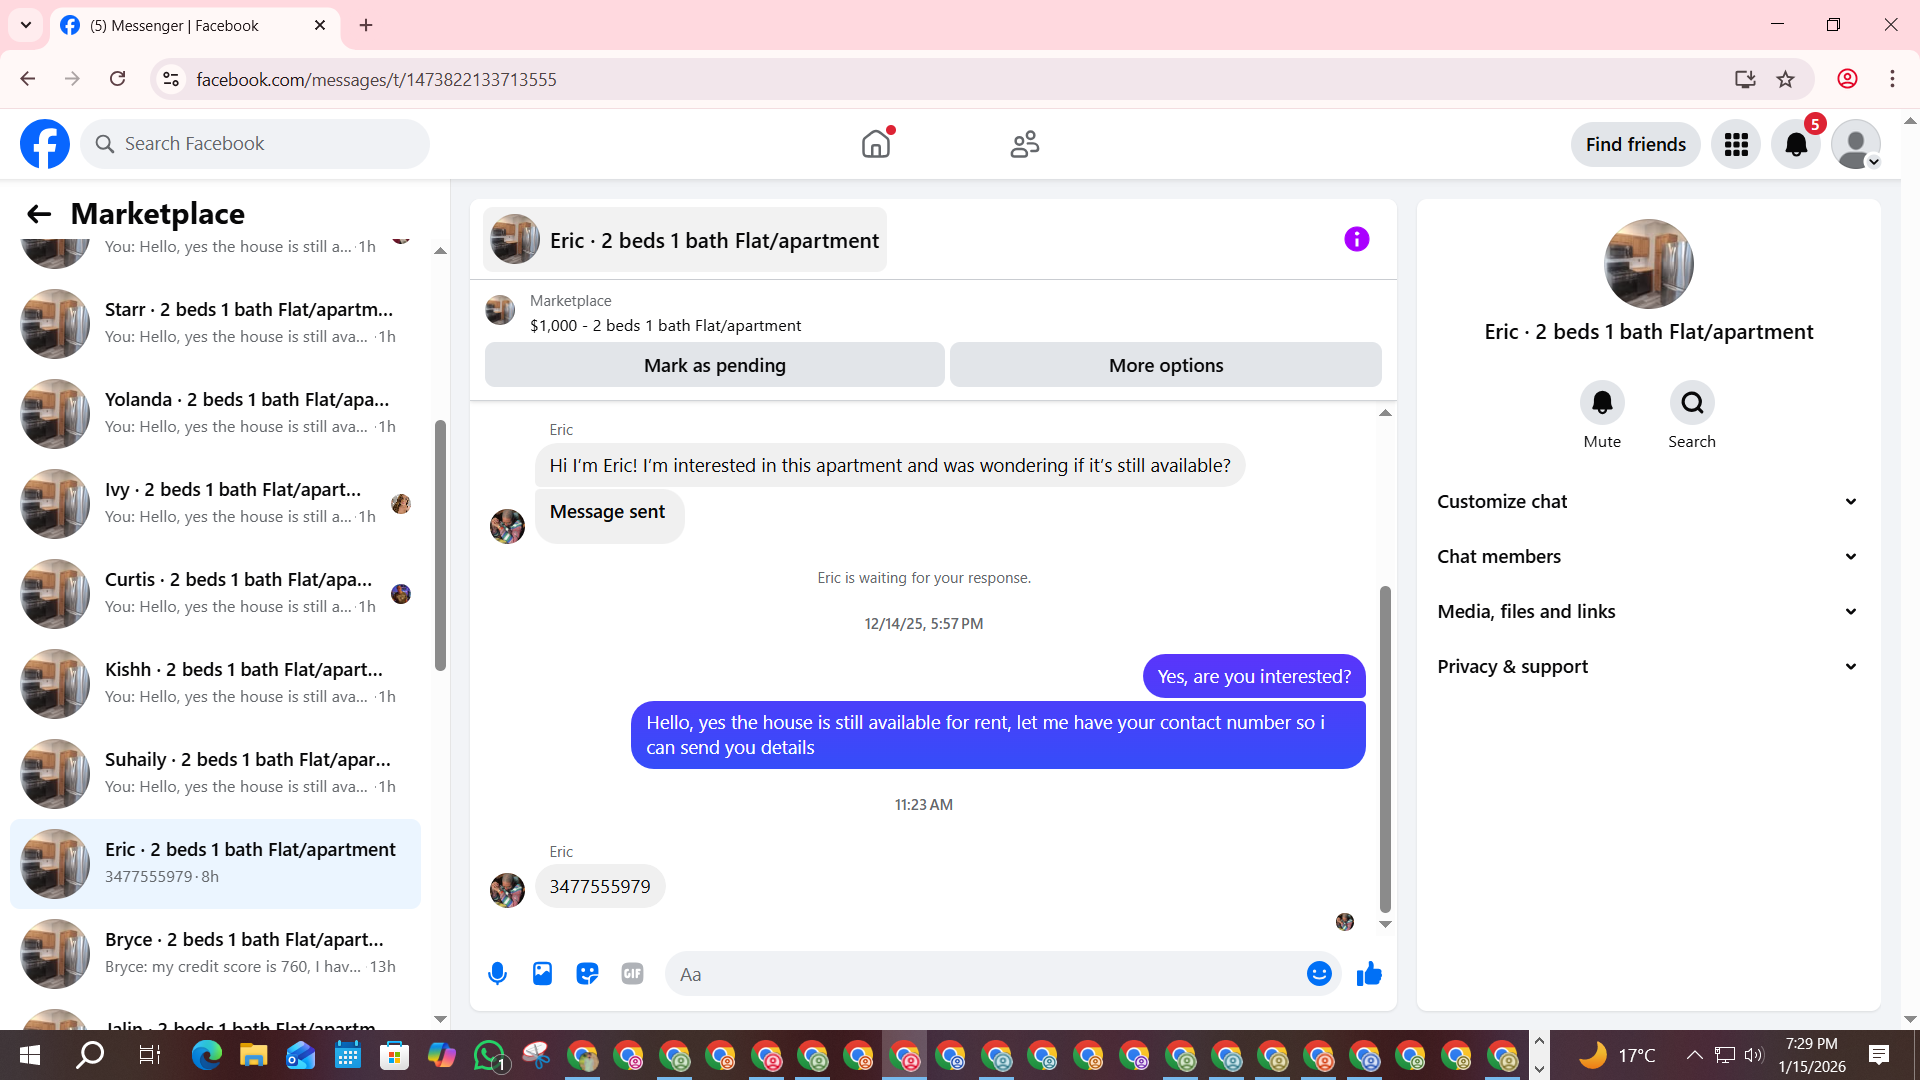This screenshot has height=1080, width=1920.
Task: Expand the Customize chat section
Action: (1648, 502)
